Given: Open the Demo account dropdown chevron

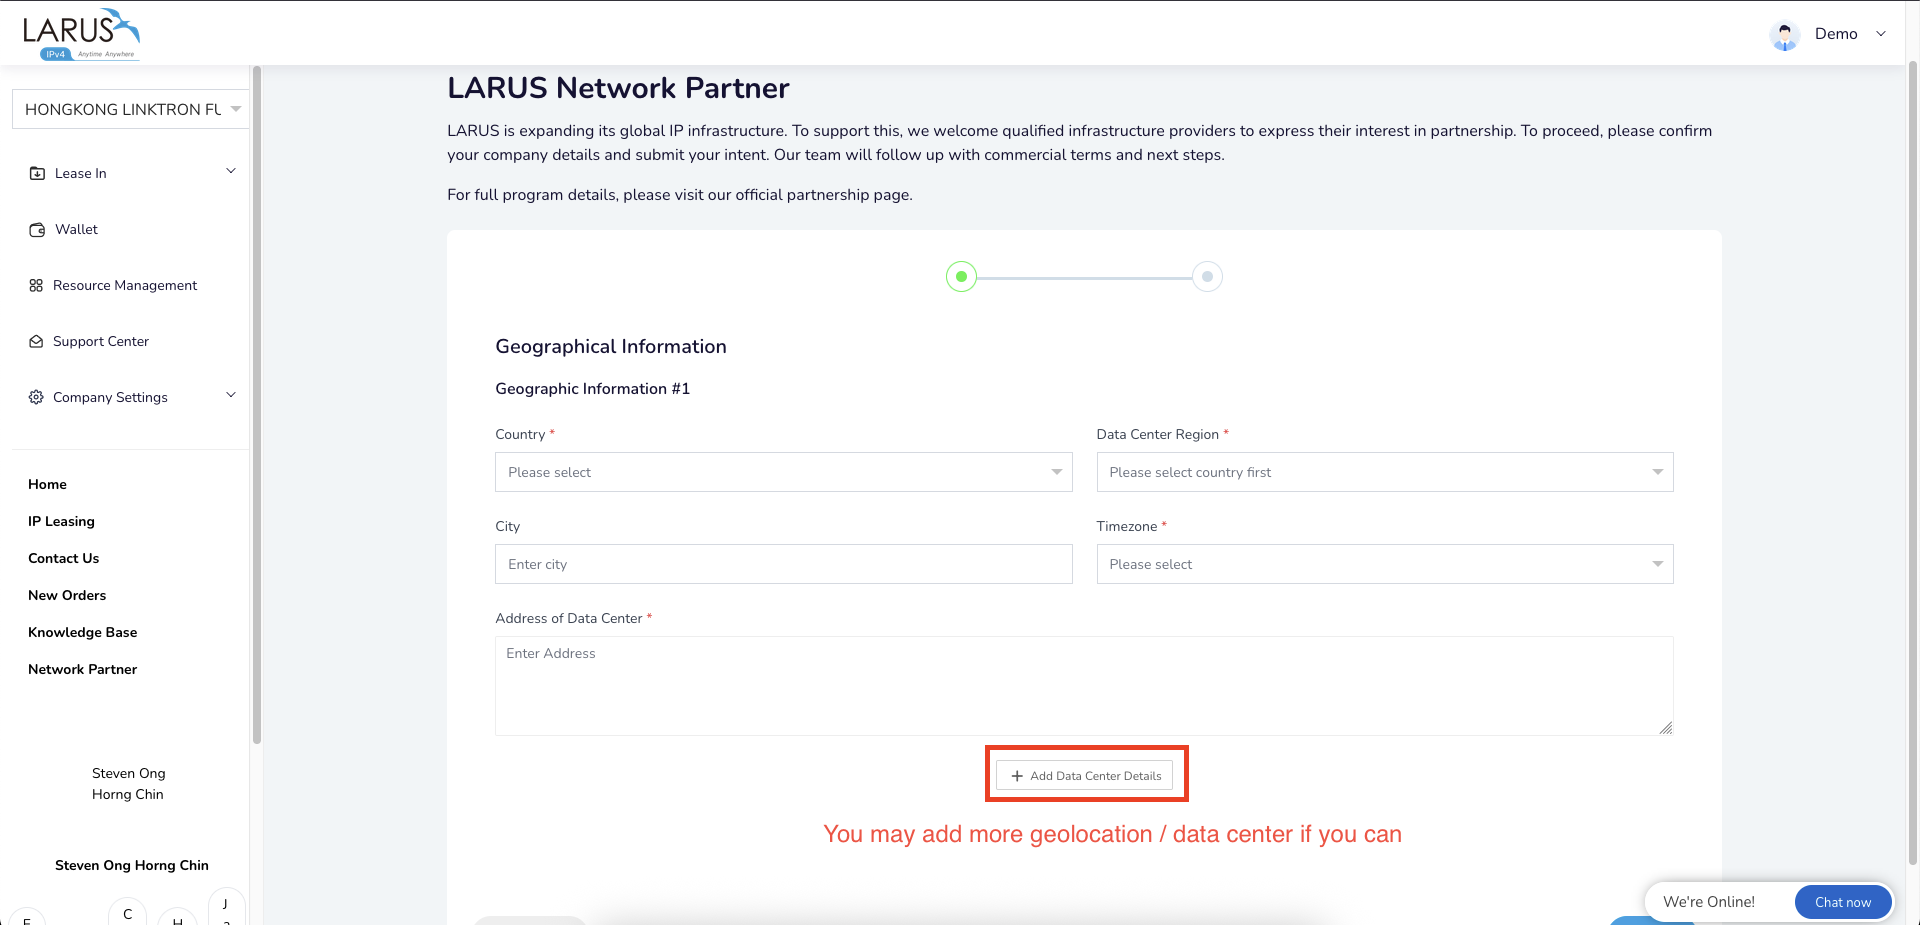Looking at the screenshot, I should pos(1881,34).
